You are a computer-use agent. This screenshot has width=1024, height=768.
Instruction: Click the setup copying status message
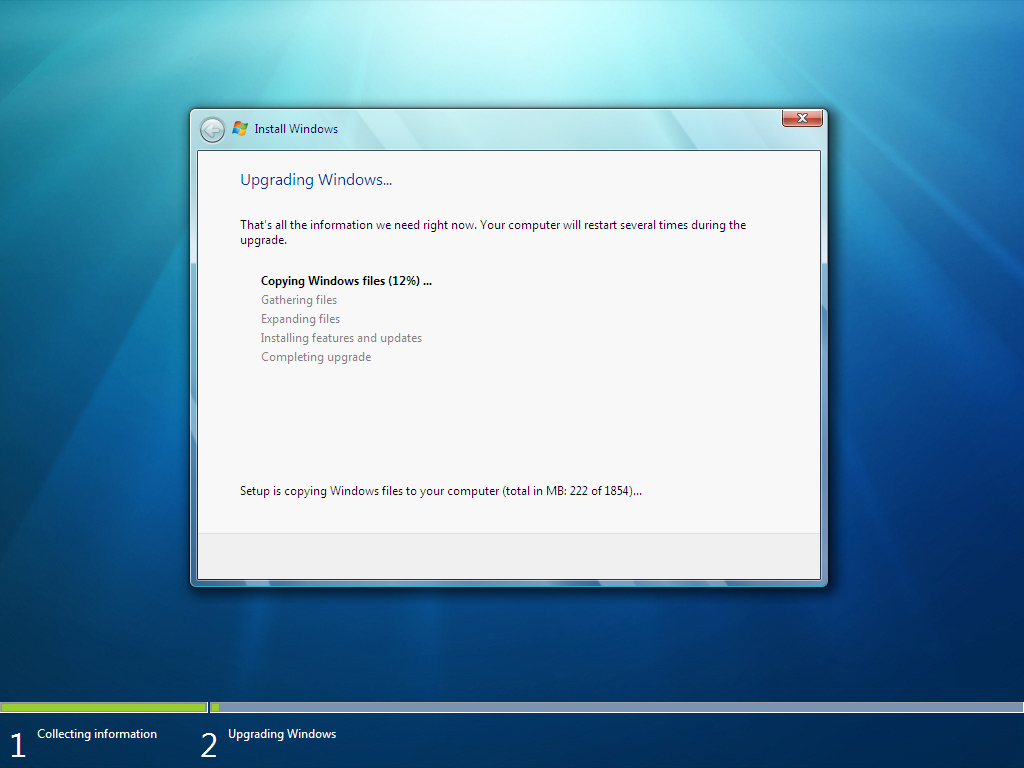[x=441, y=491]
